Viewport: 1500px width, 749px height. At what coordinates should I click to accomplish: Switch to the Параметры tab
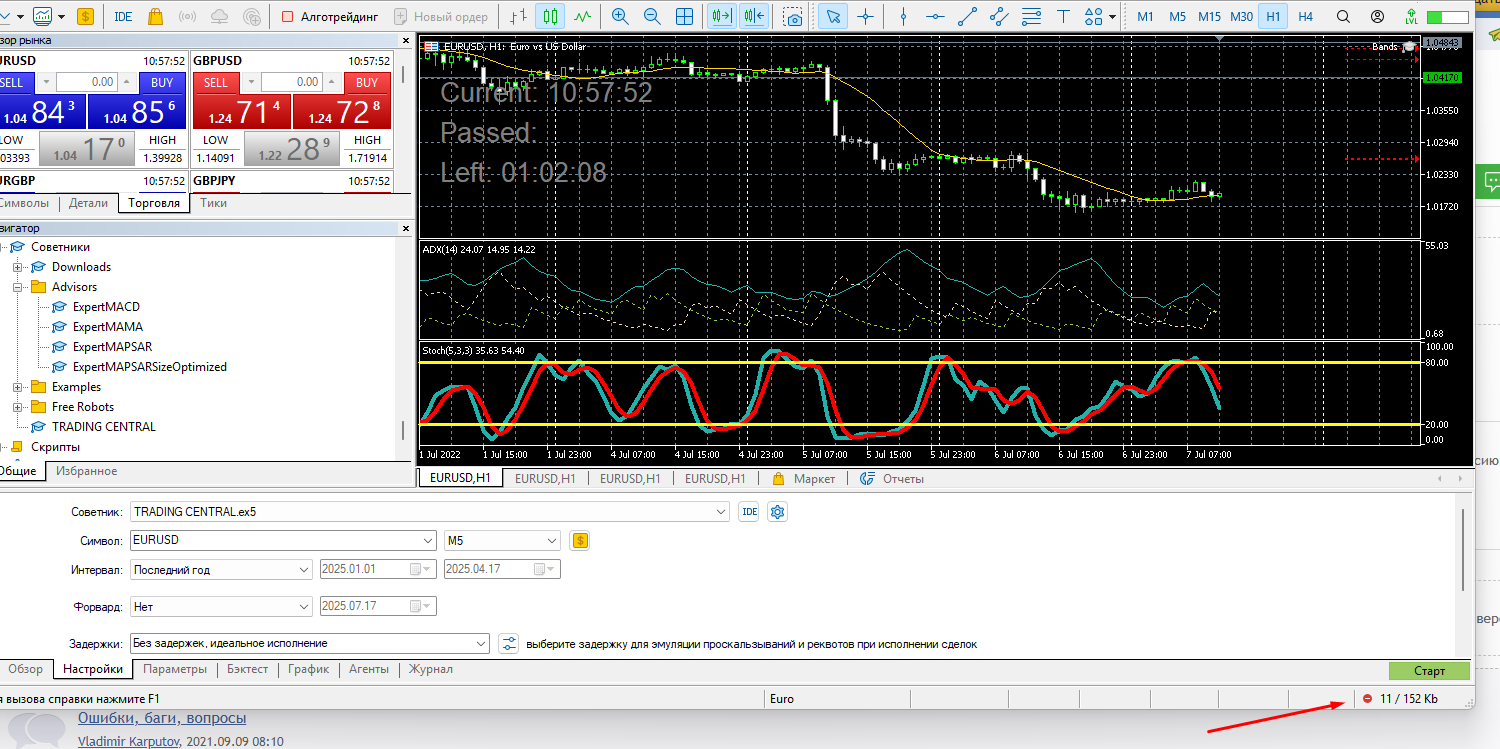[x=174, y=669]
